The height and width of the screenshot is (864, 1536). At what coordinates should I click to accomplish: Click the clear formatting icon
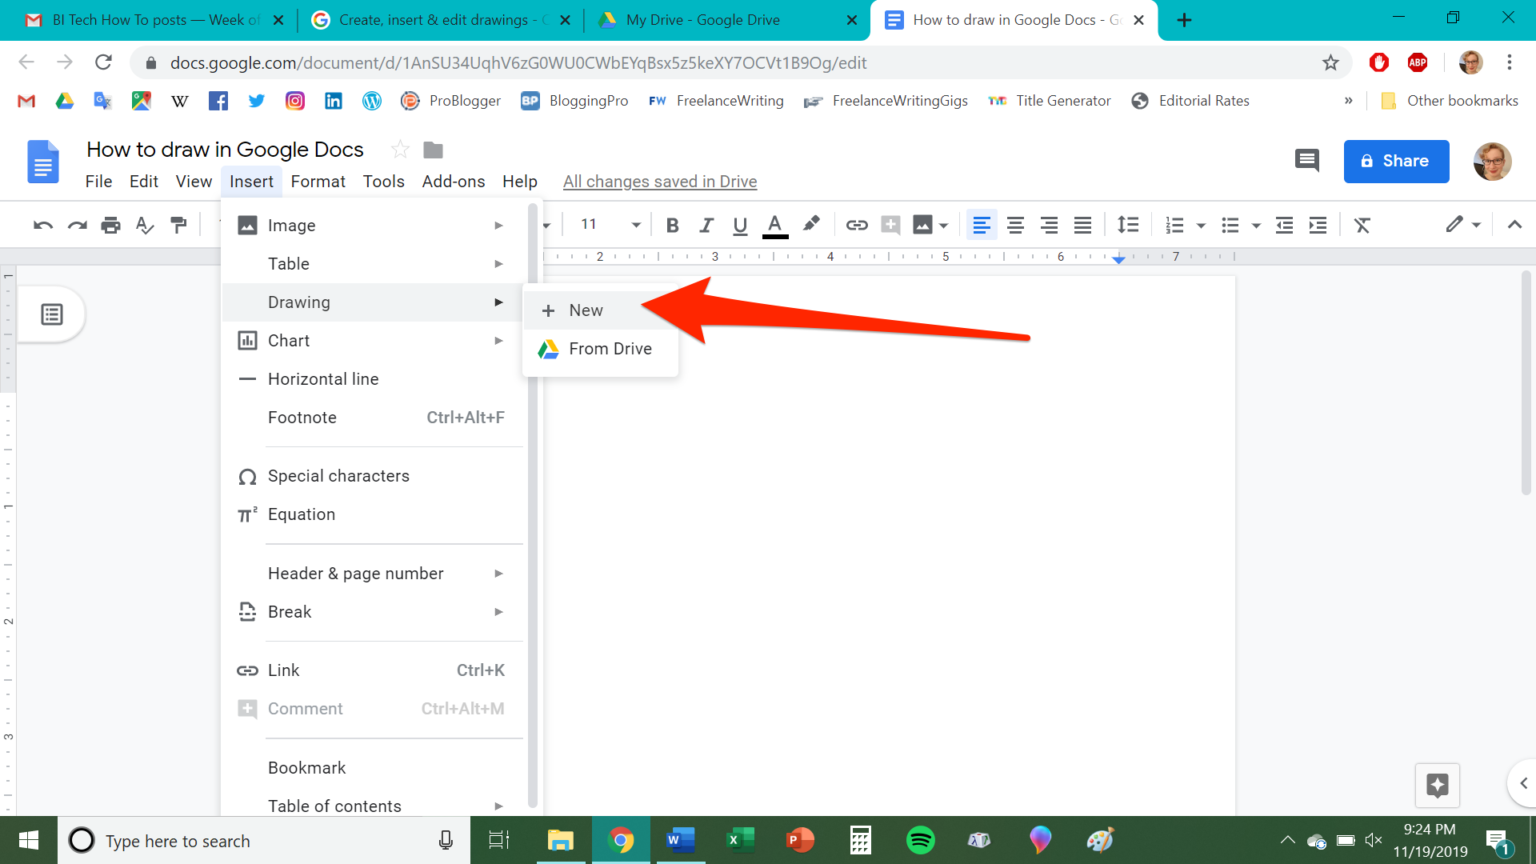tap(1362, 224)
